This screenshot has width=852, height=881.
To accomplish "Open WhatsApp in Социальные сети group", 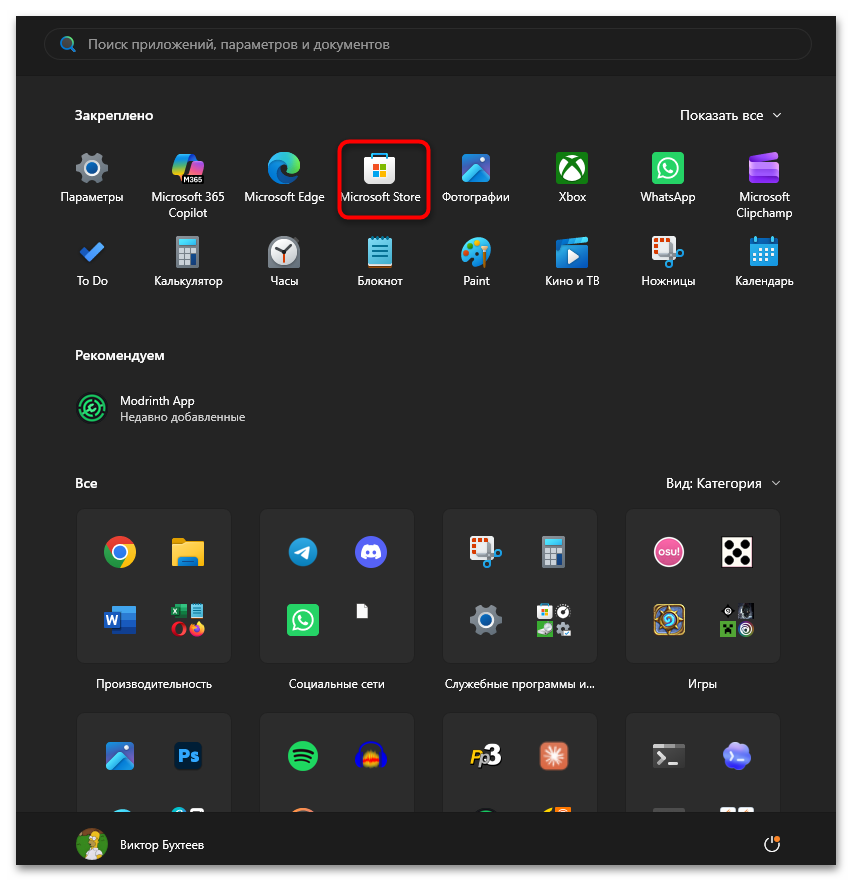I will (303, 620).
